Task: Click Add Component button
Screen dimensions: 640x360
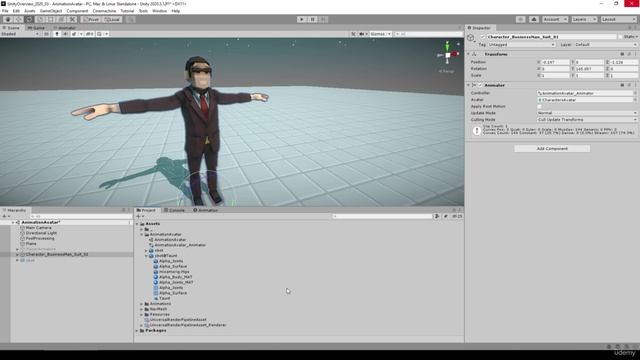Action: click(x=552, y=149)
